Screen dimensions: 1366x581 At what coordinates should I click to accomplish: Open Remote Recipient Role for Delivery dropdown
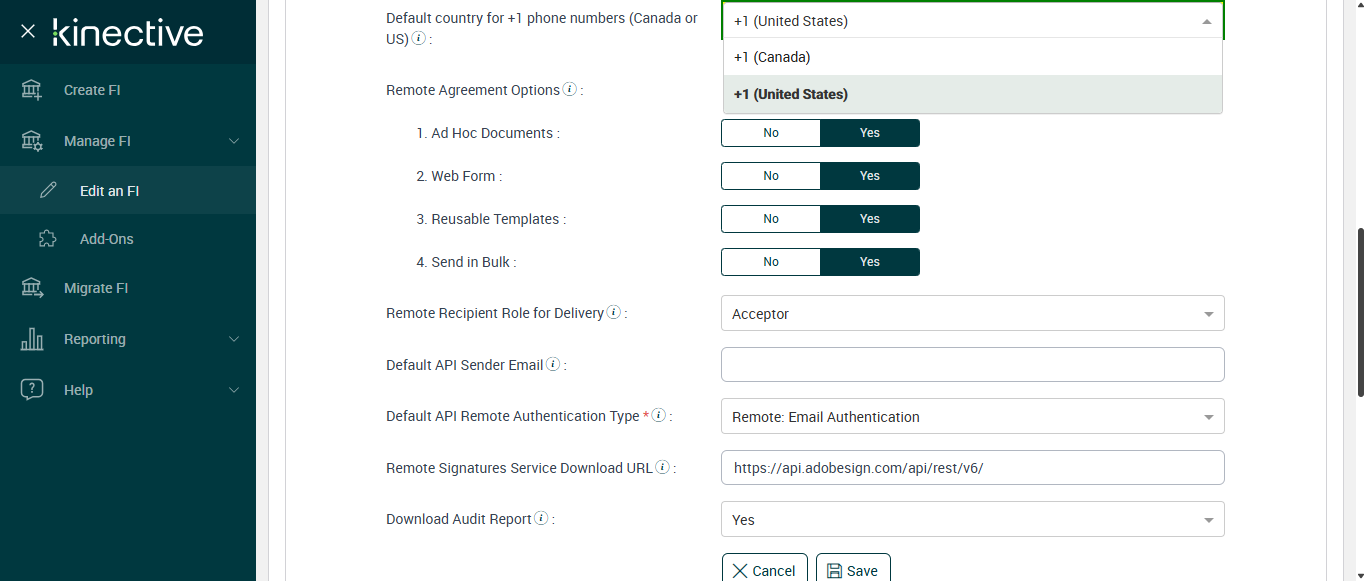coord(972,314)
